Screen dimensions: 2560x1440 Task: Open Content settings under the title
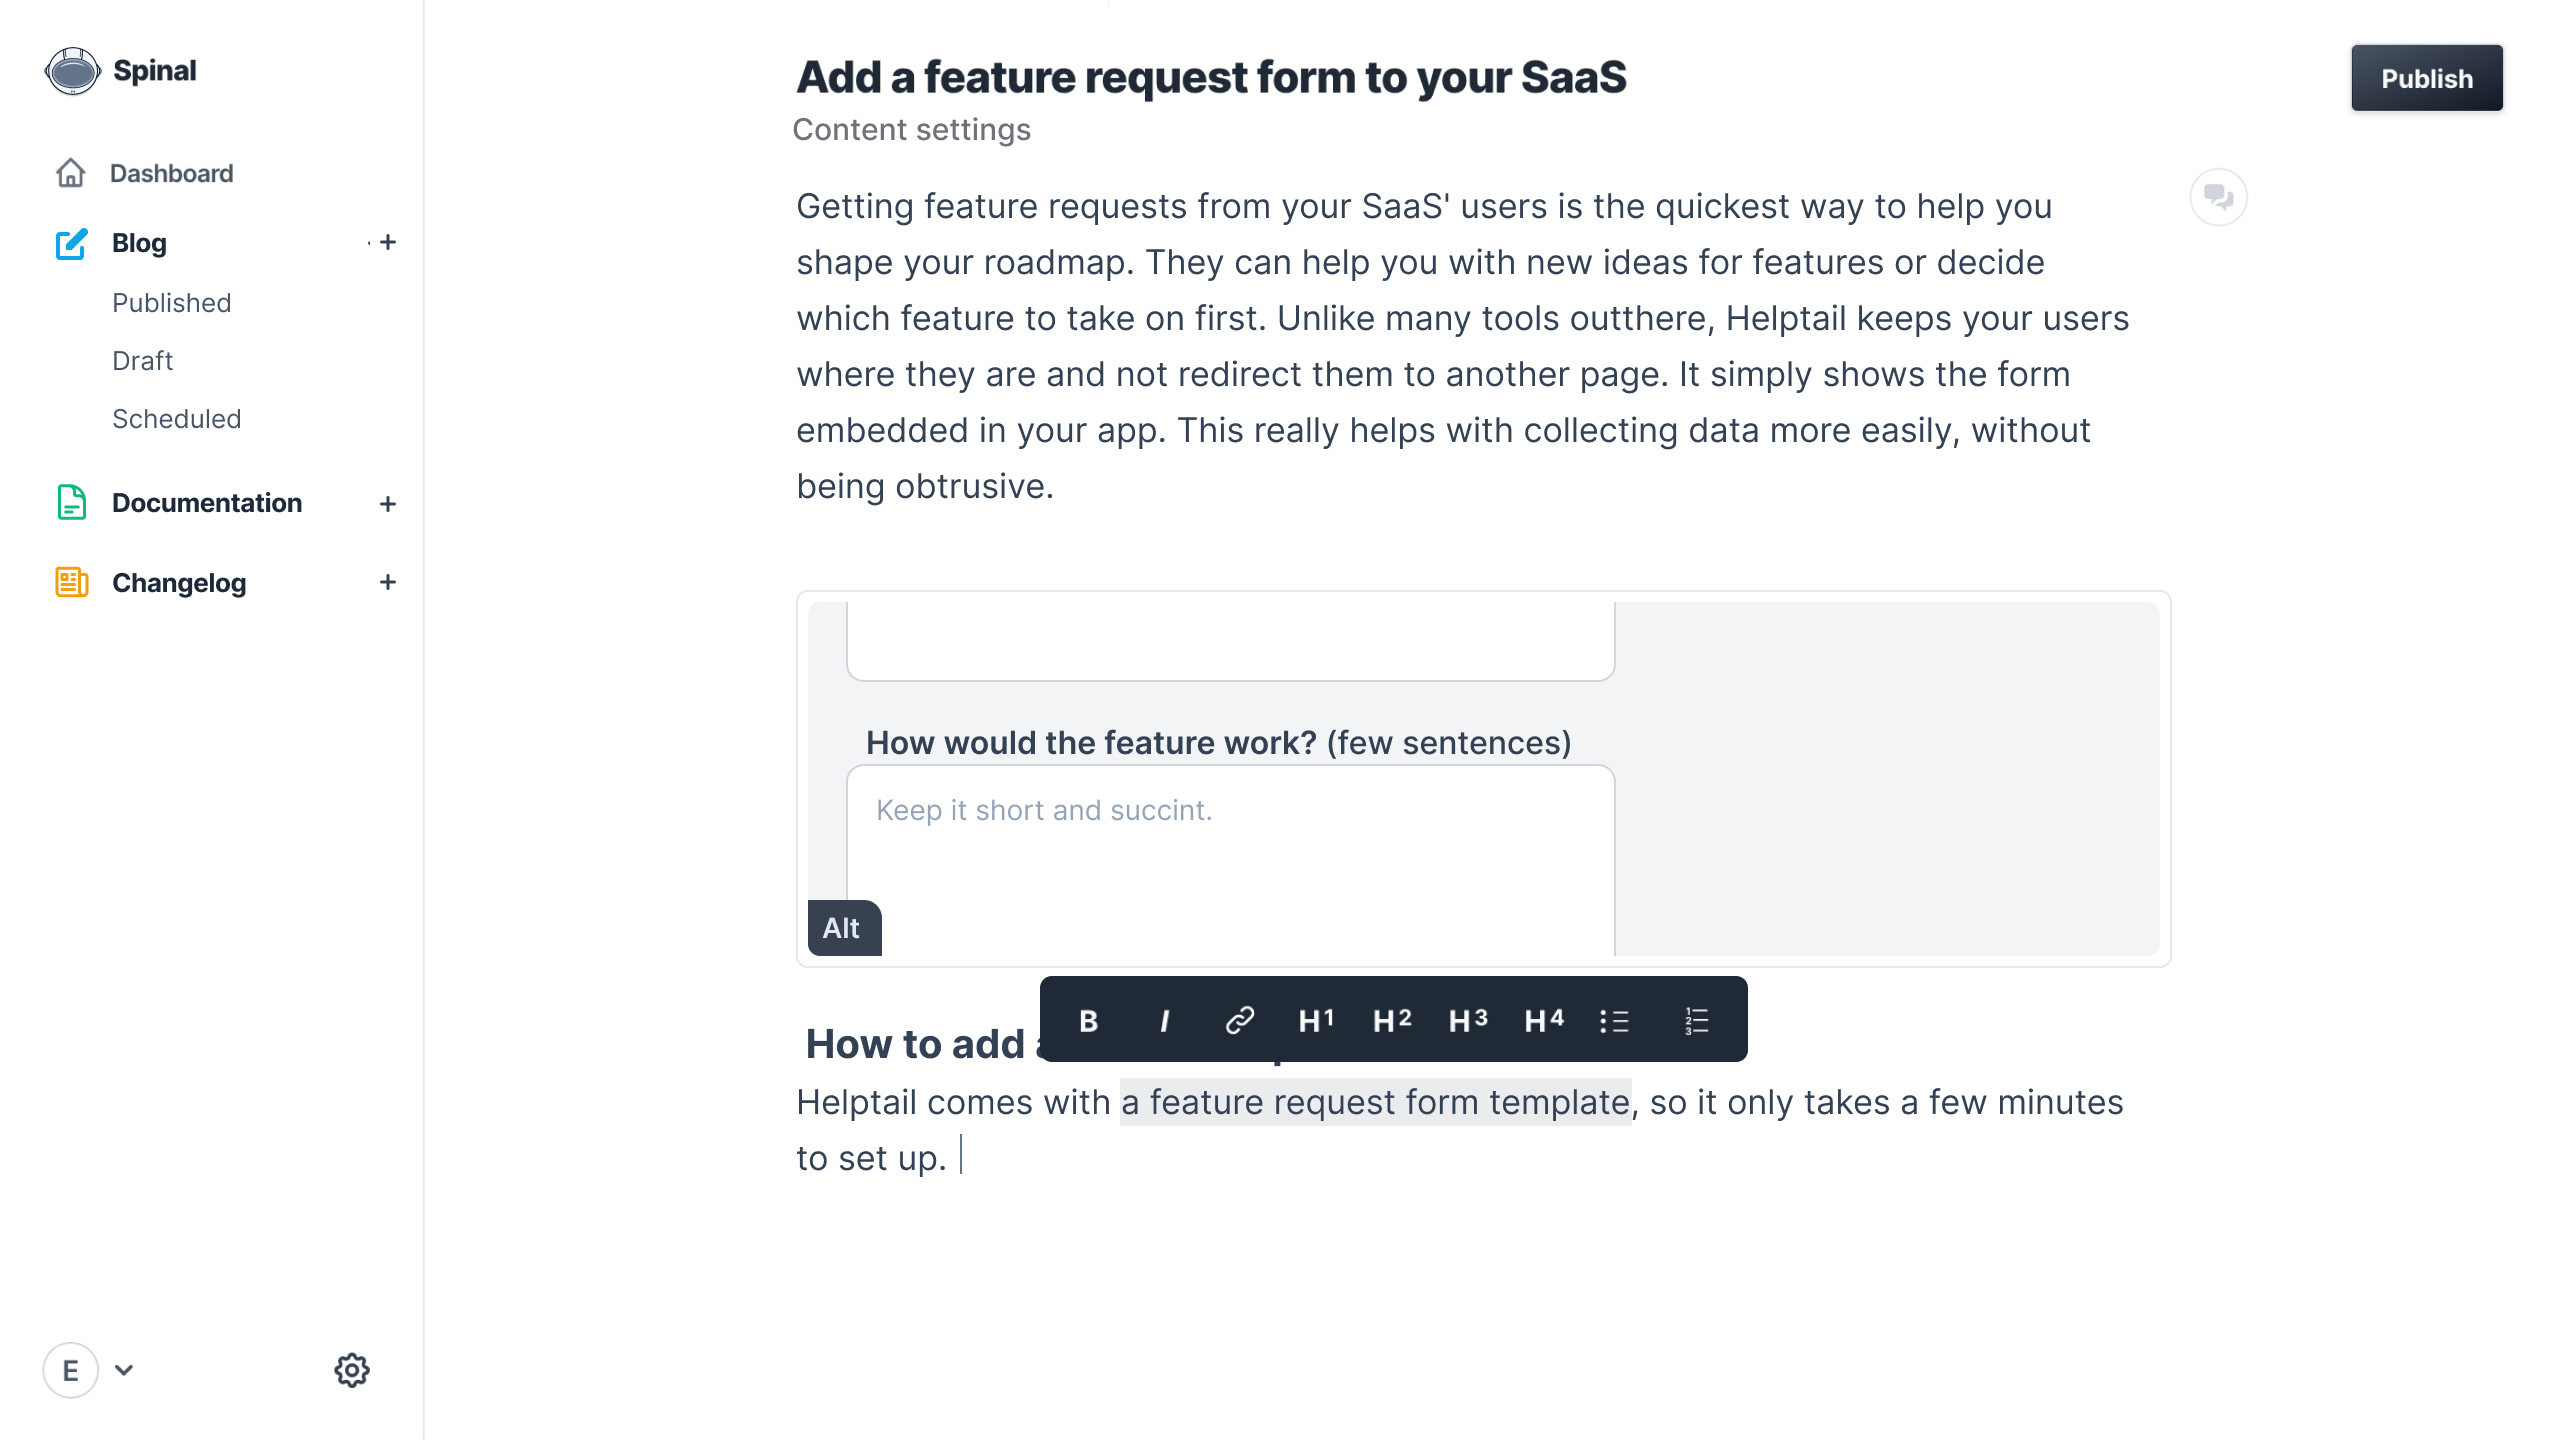pyautogui.click(x=911, y=129)
